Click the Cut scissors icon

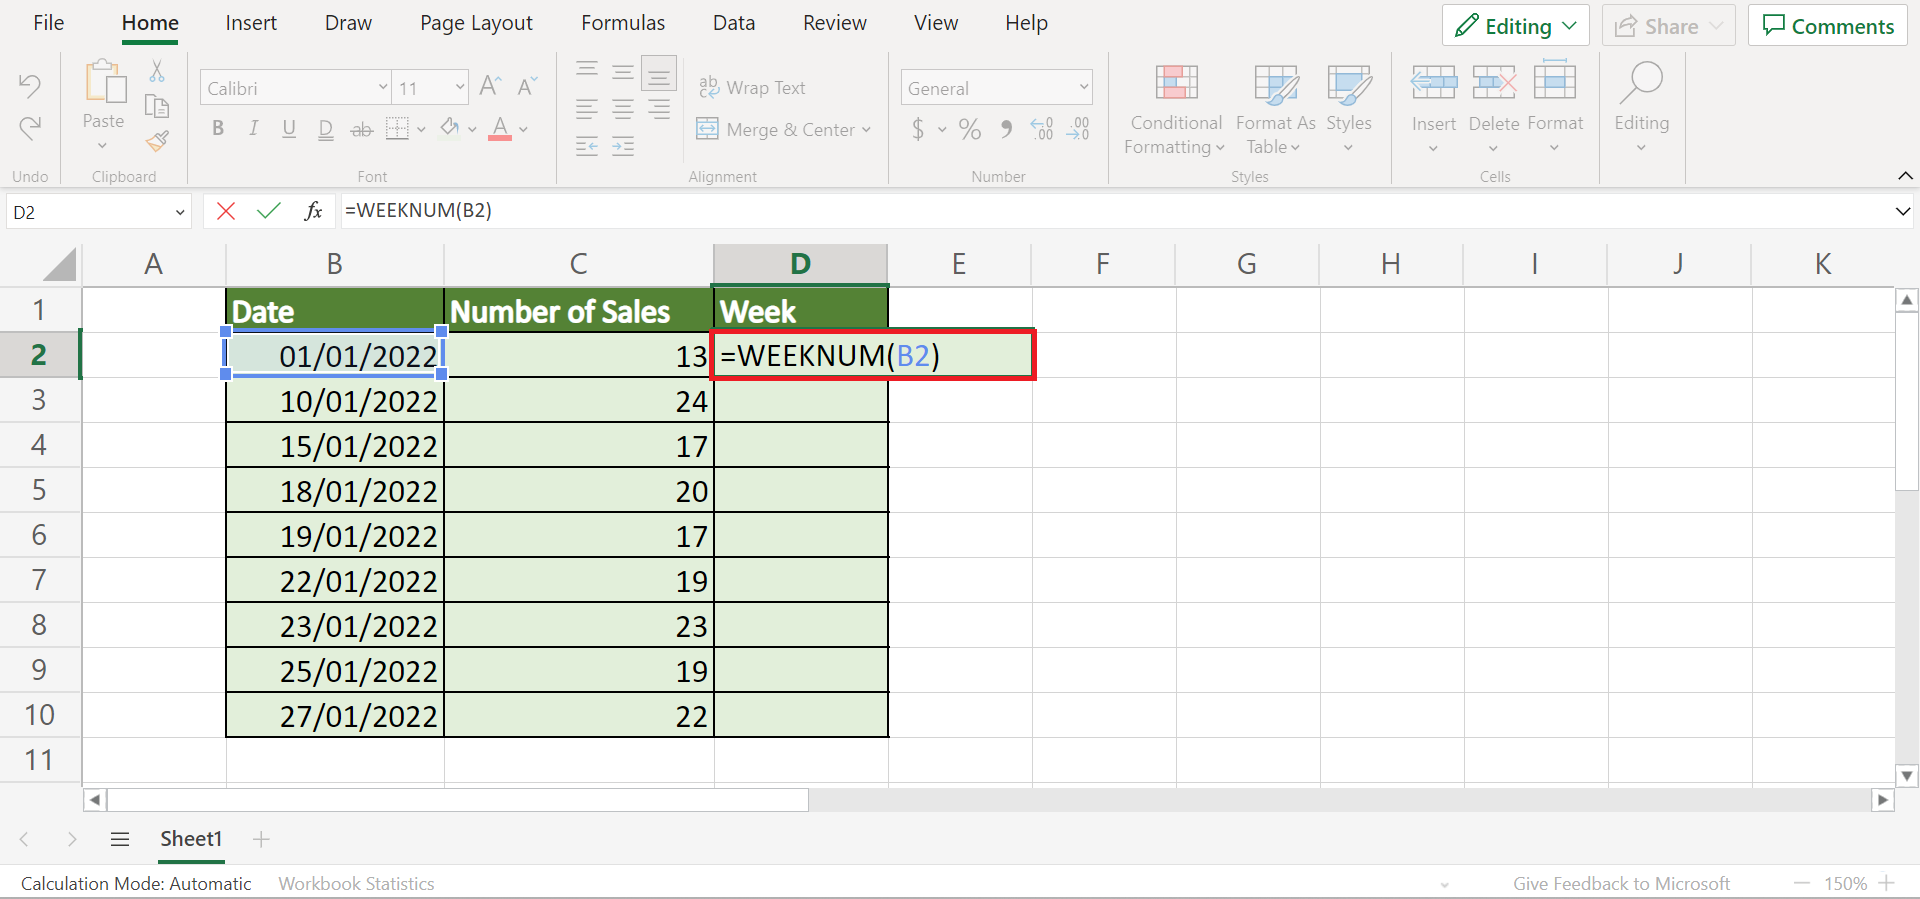click(157, 71)
